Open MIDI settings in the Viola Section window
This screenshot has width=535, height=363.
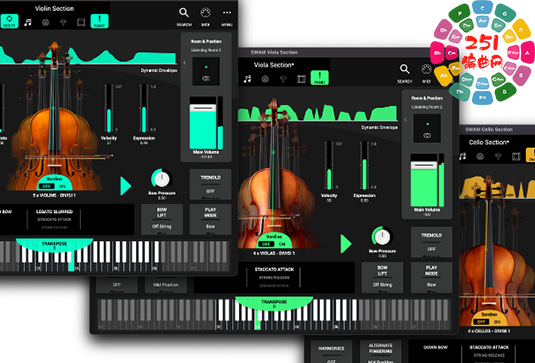point(426,73)
